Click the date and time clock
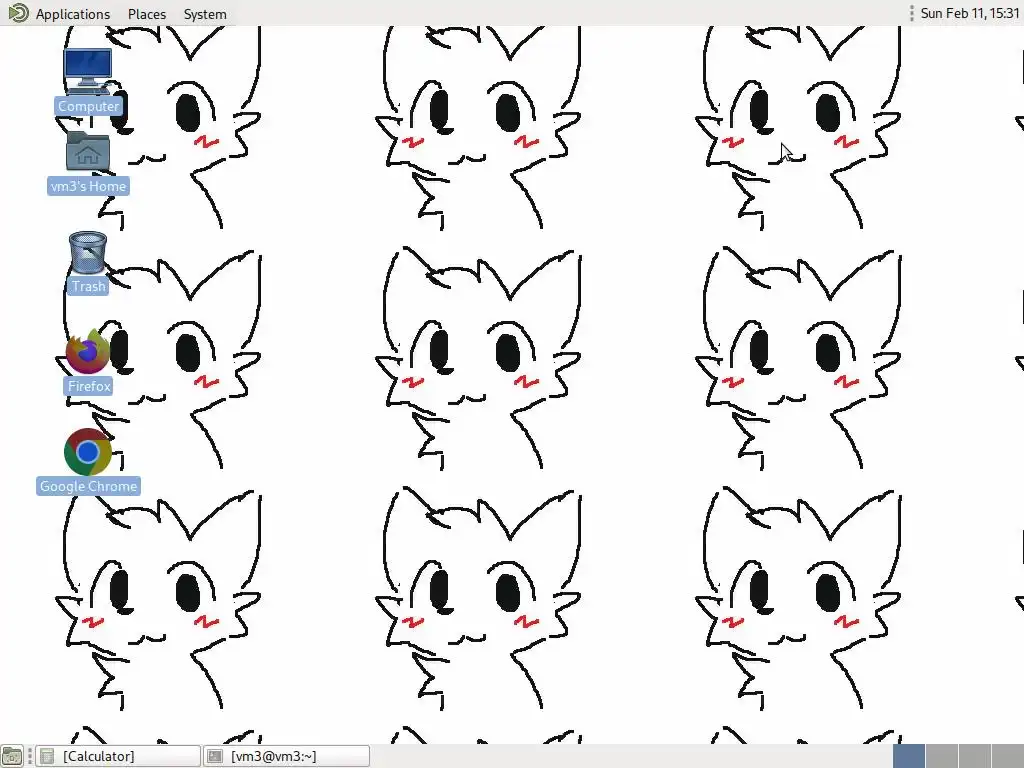This screenshot has height=768, width=1024. point(969,13)
